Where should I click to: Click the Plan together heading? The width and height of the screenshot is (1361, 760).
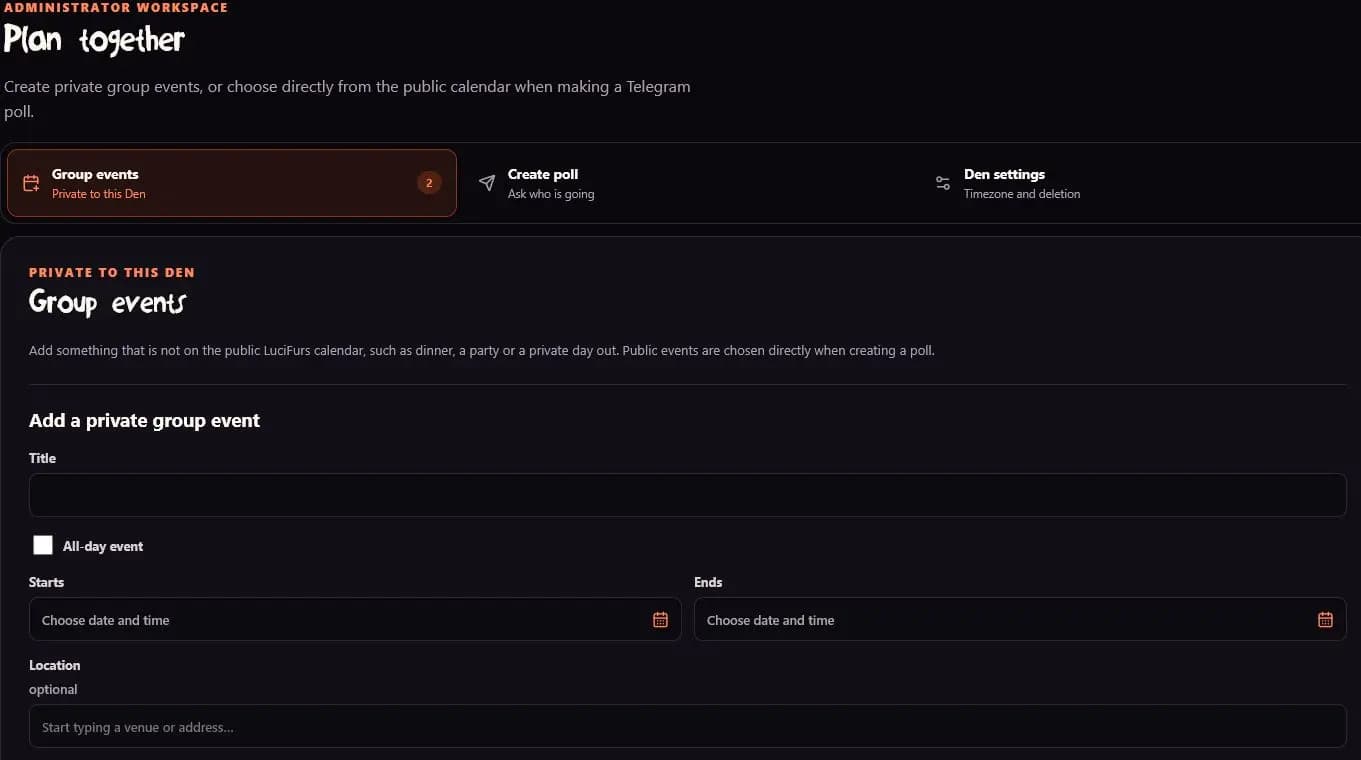pyautogui.click(x=94, y=40)
